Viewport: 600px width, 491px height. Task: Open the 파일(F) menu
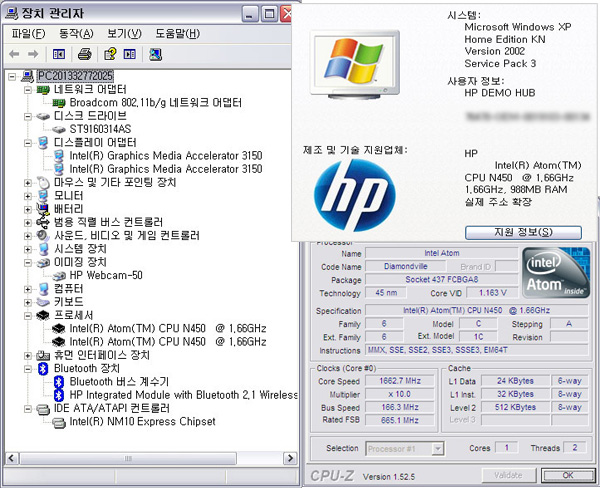28,34
